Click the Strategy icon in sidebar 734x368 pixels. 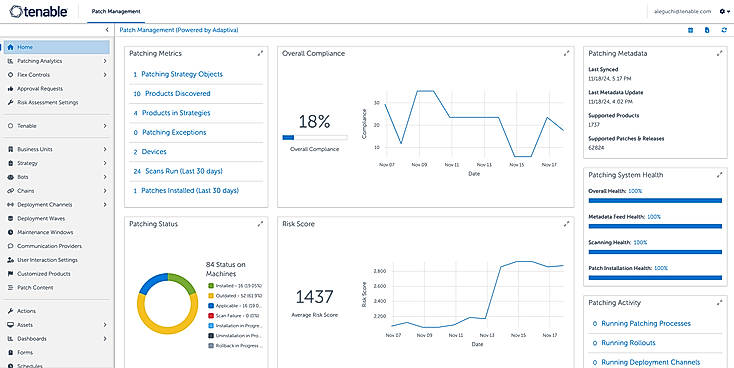pyautogui.click(x=10, y=163)
